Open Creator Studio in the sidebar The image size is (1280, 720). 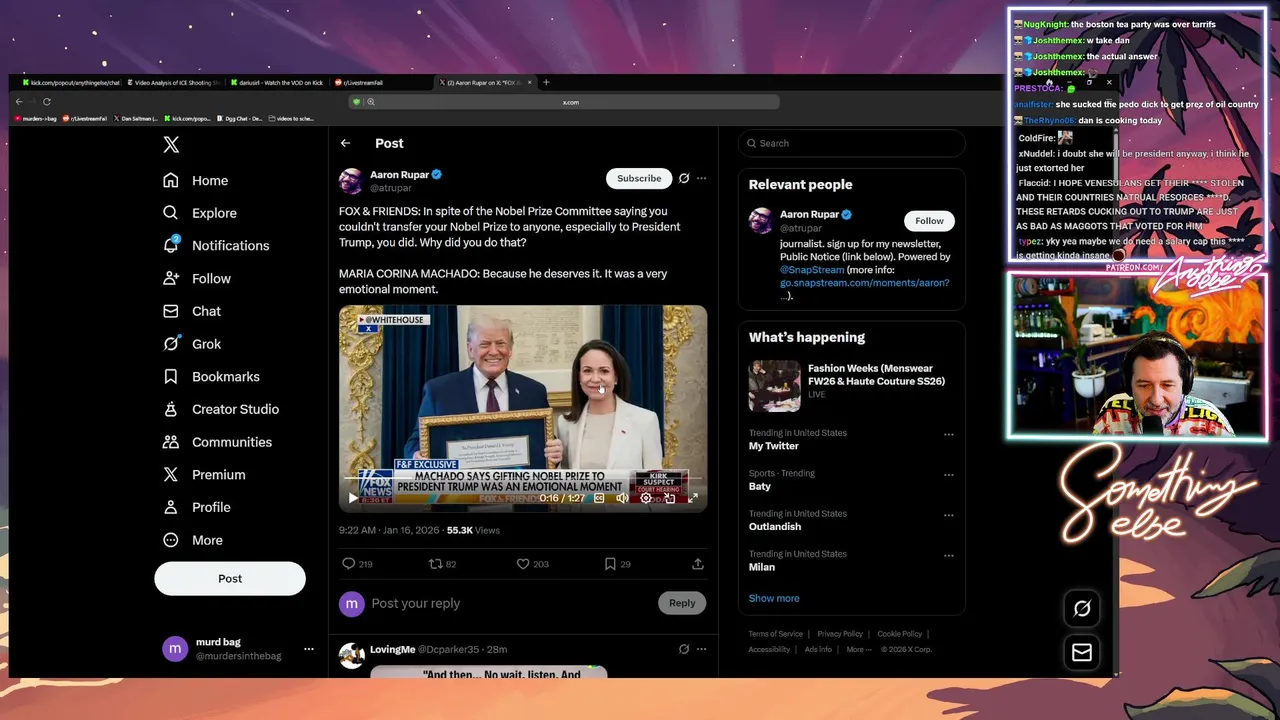coord(221,409)
